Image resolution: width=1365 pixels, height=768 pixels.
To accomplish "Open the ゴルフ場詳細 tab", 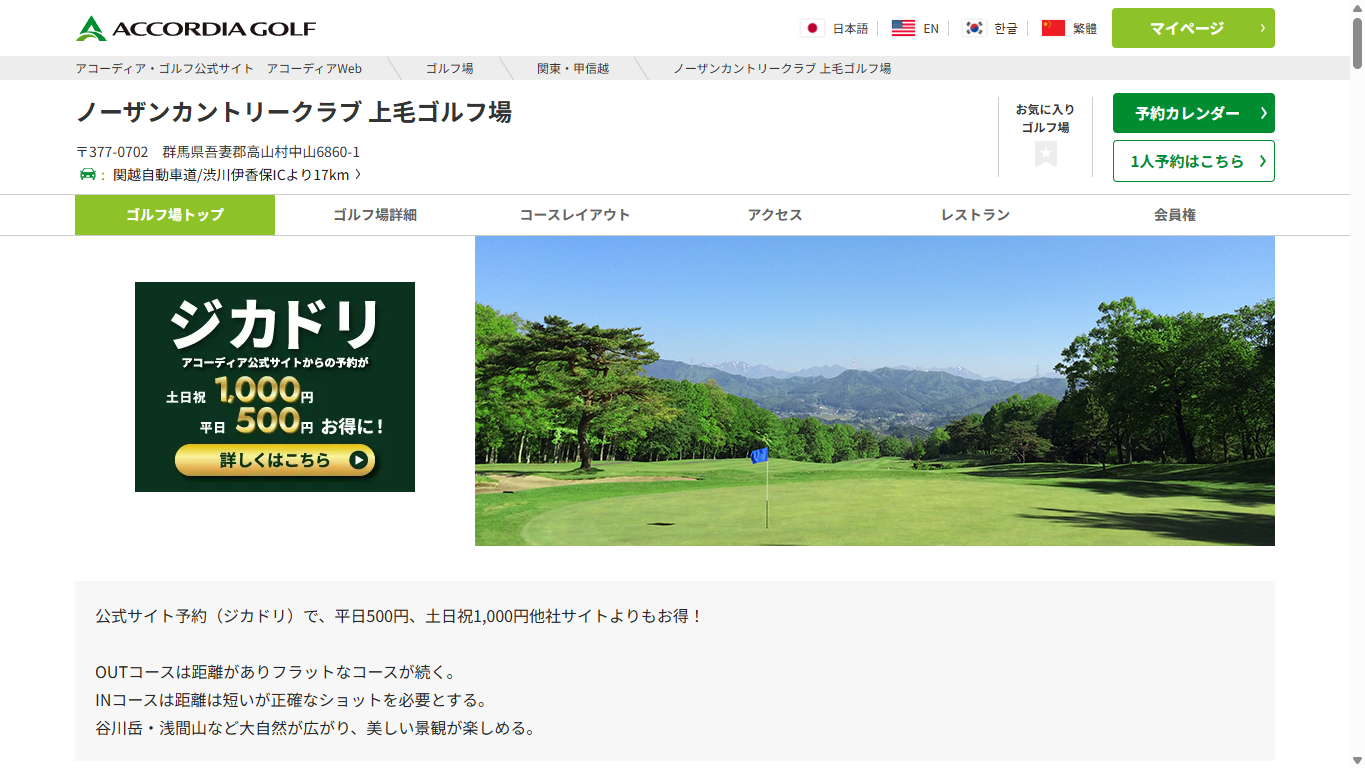I will tap(375, 215).
